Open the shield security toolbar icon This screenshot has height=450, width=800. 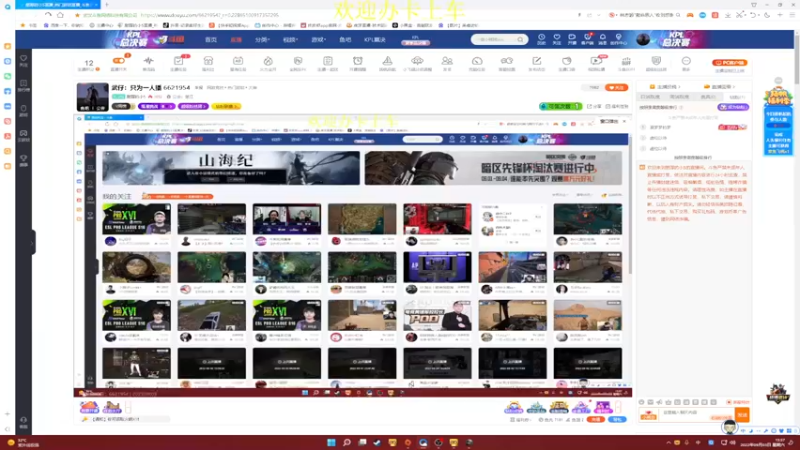[656, 63]
